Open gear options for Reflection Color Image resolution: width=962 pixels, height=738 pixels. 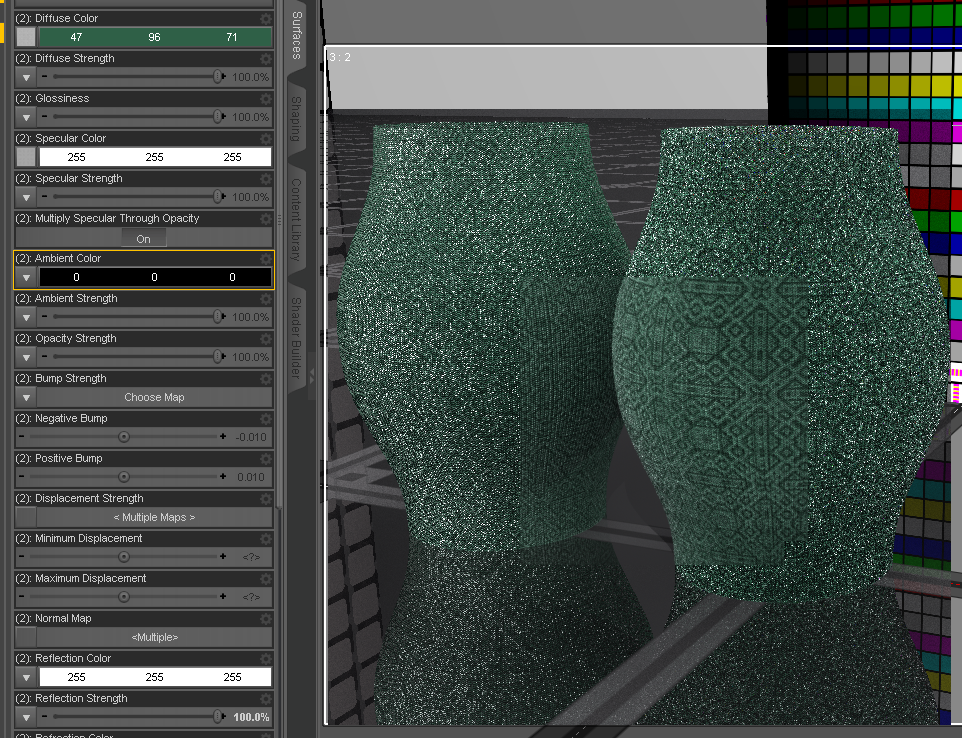266,658
